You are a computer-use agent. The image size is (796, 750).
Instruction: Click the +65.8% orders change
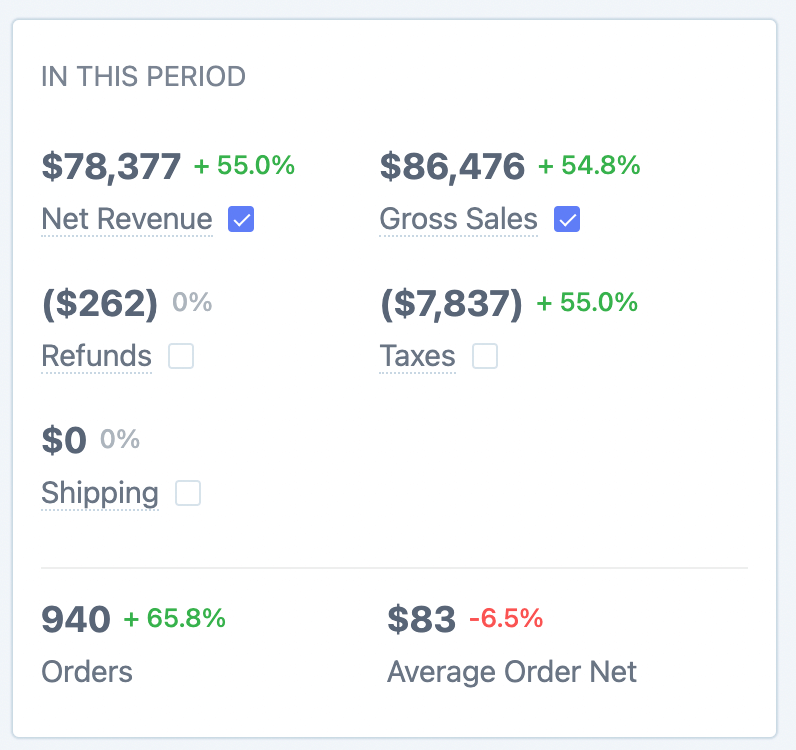(x=175, y=619)
